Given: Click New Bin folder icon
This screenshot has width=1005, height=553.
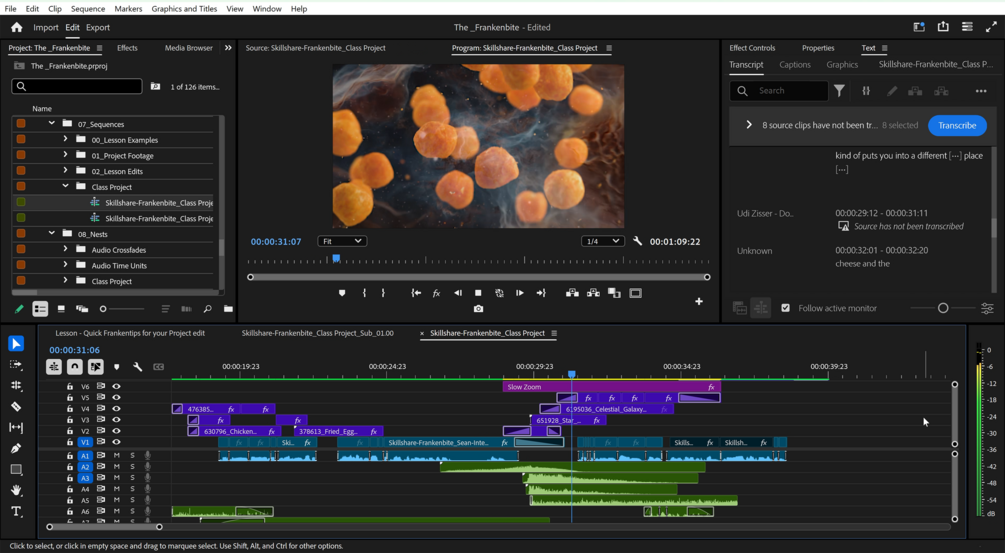Looking at the screenshot, I should point(228,309).
